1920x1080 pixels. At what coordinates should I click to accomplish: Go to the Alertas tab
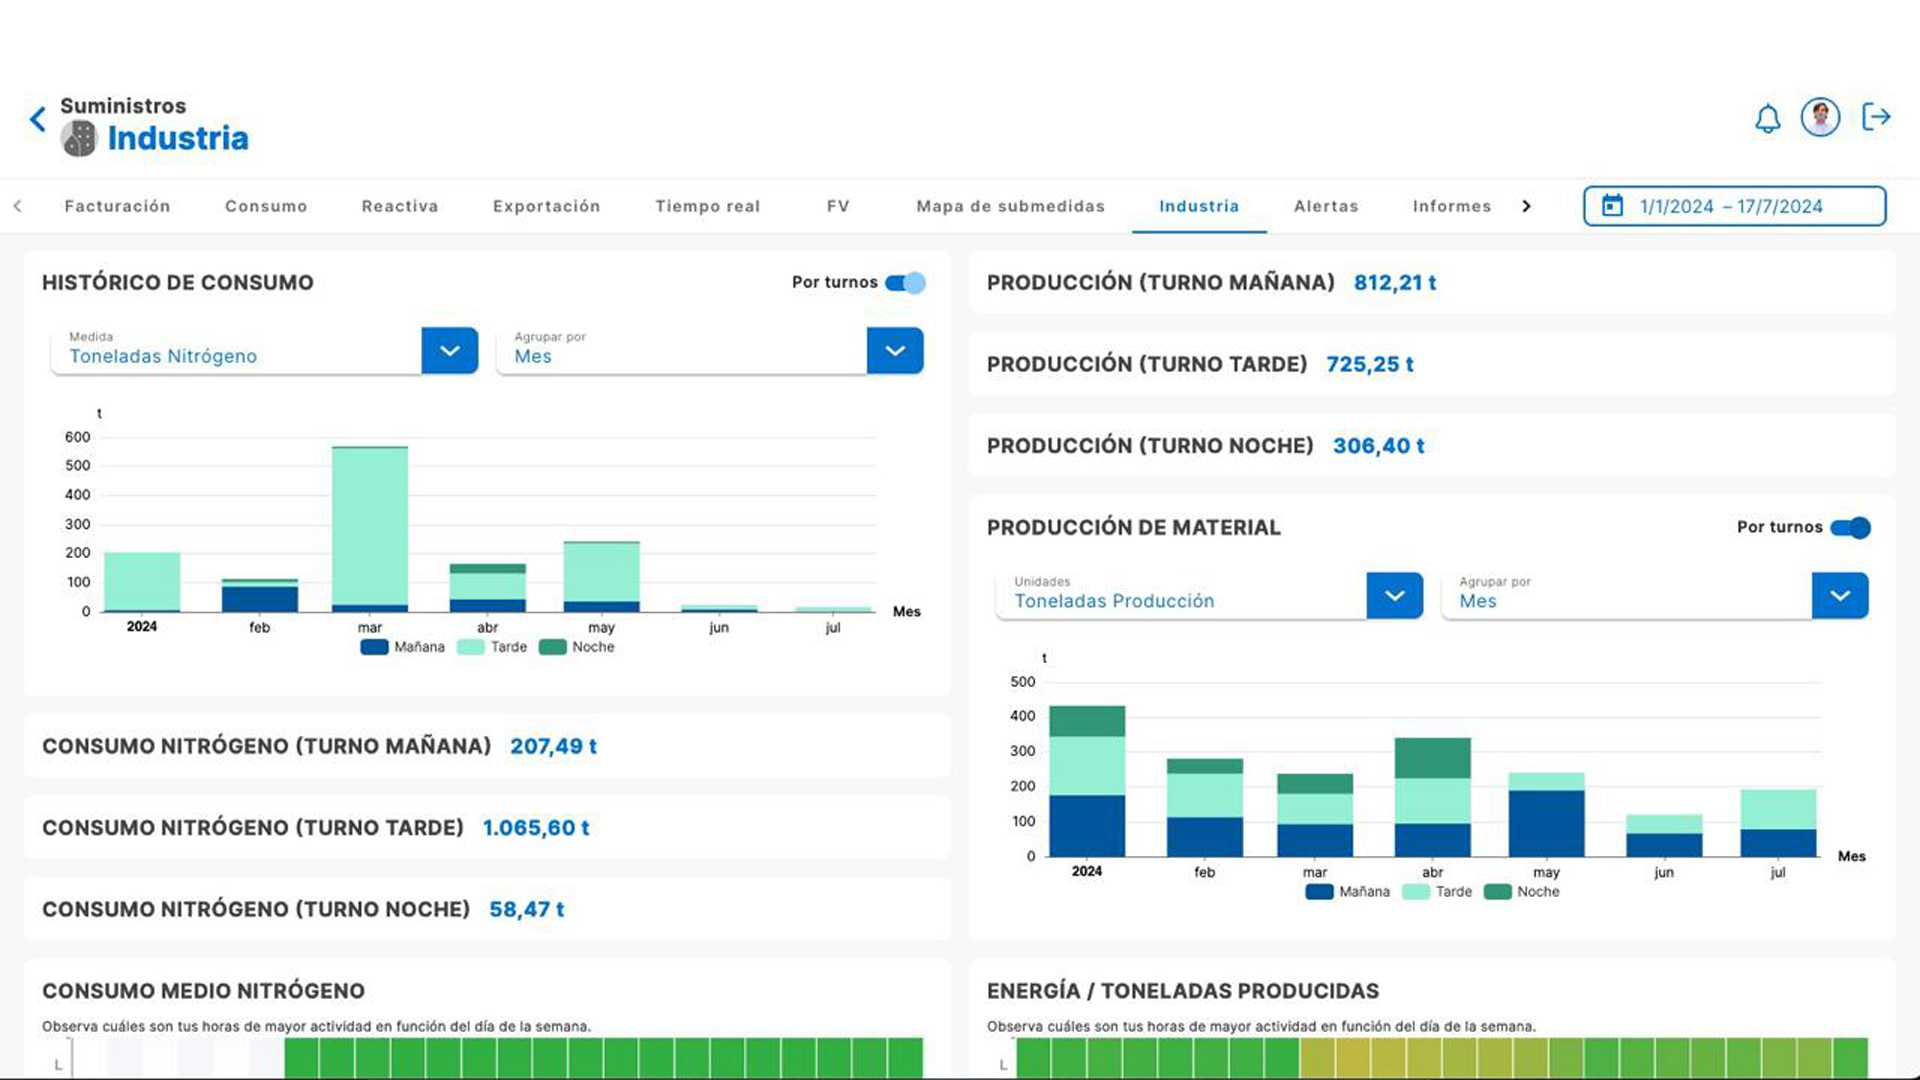pyautogui.click(x=1326, y=206)
